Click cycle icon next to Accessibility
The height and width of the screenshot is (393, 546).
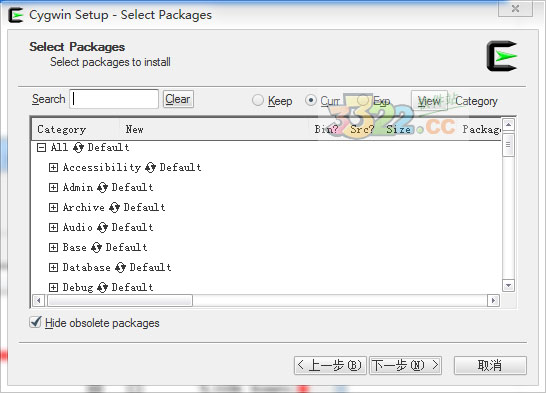150,168
